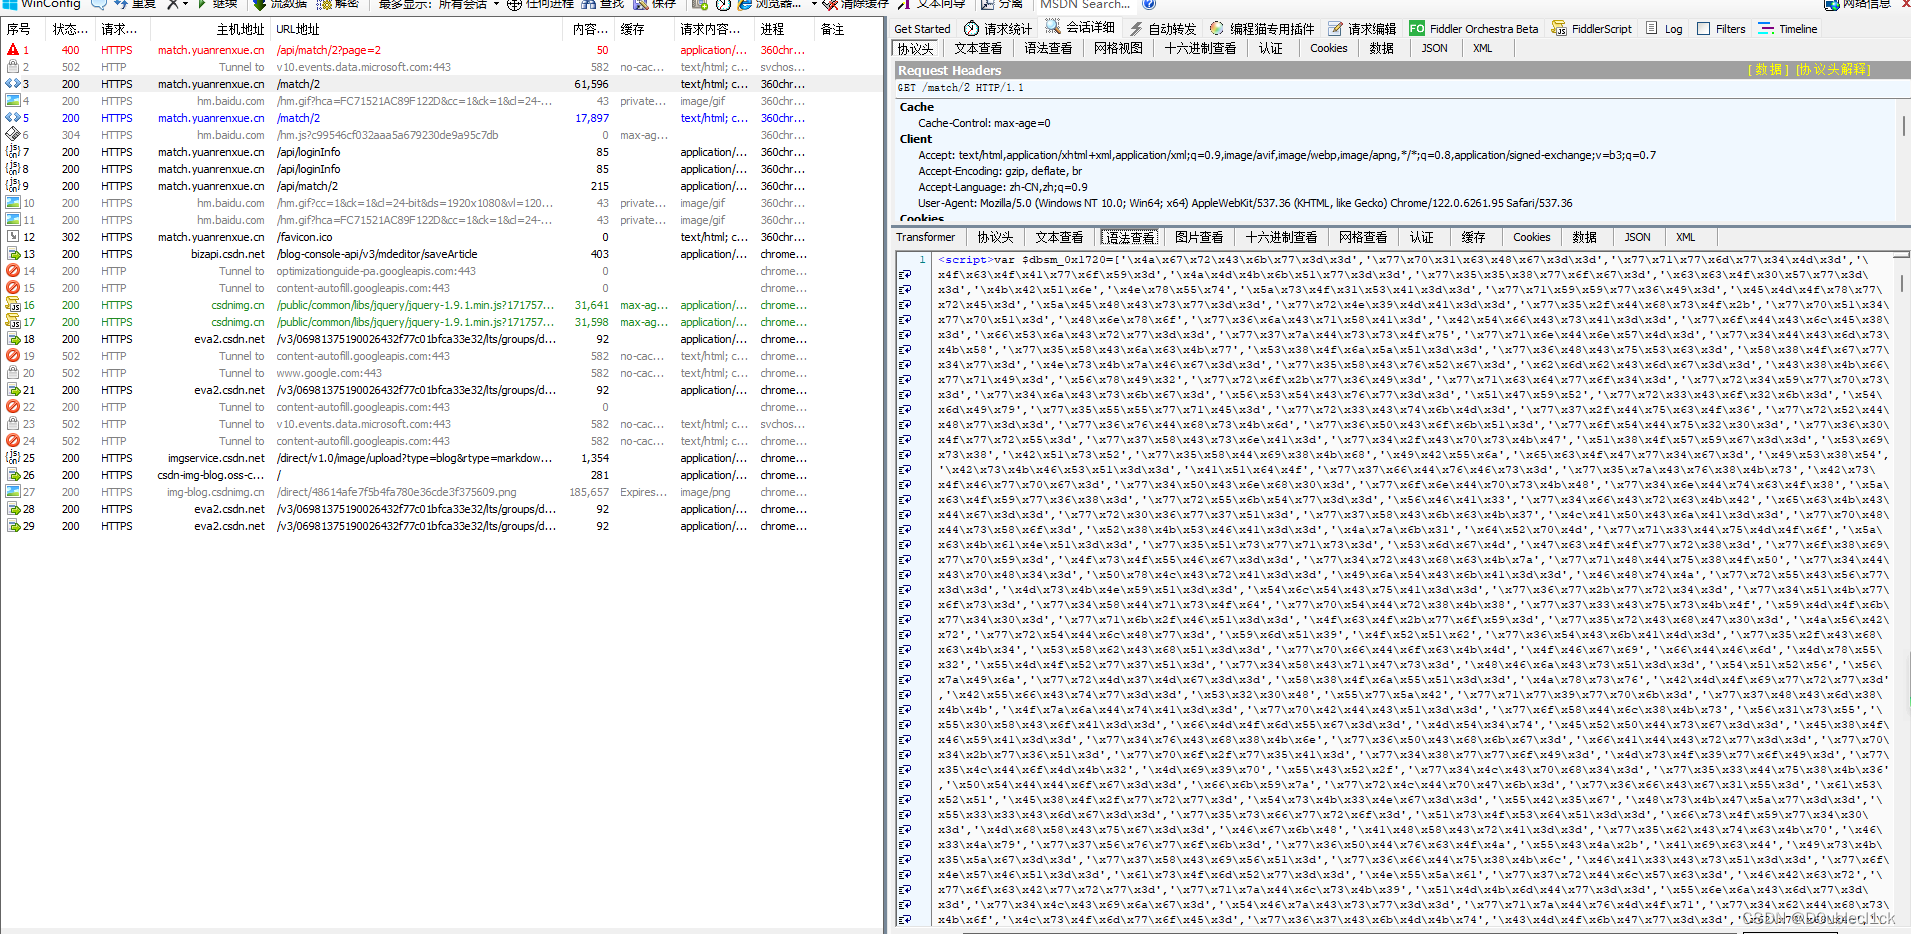The width and height of the screenshot is (1911, 934).
Task: Click the request headers vertical scrollbar
Action: [x=1903, y=160]
